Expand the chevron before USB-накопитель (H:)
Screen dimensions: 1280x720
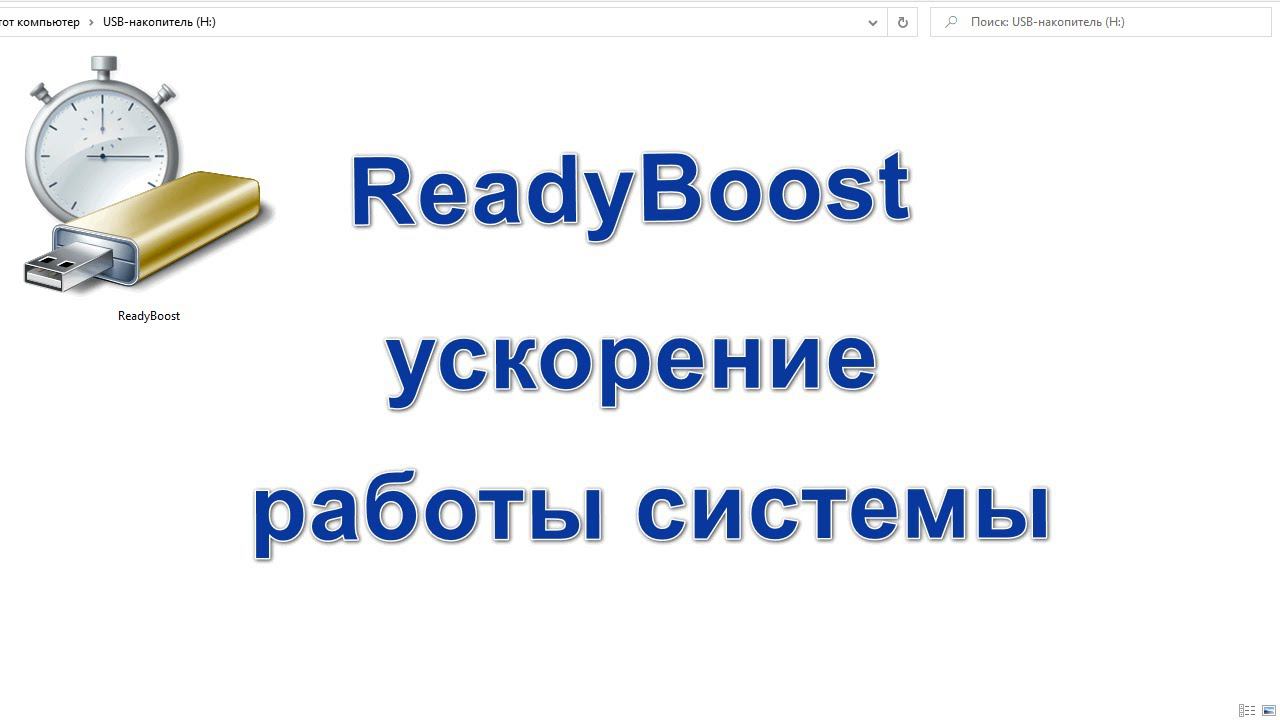tap(91, 22)
